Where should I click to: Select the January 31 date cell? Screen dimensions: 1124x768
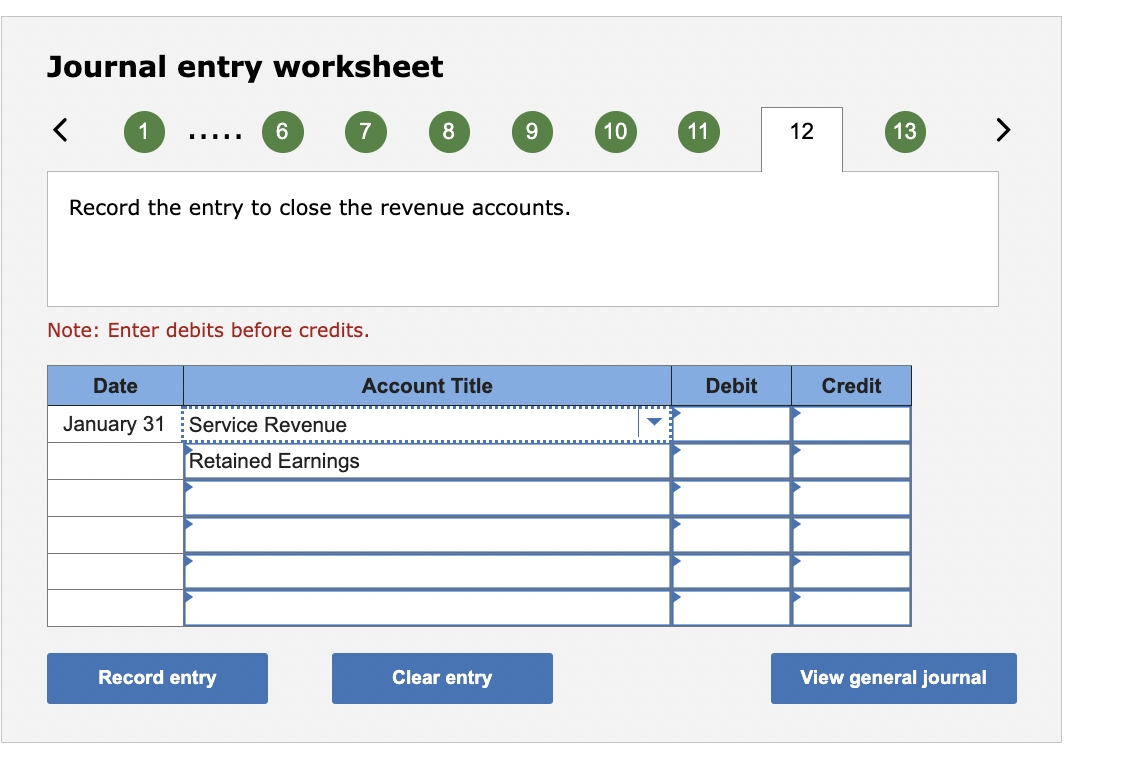(x=113, y=423)
